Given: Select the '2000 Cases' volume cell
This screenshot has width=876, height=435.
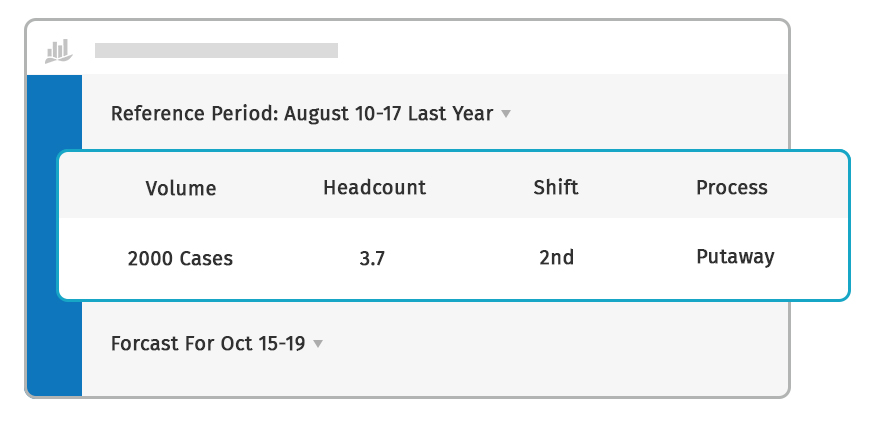Looking at the screenshot, I should pos(180,258).
